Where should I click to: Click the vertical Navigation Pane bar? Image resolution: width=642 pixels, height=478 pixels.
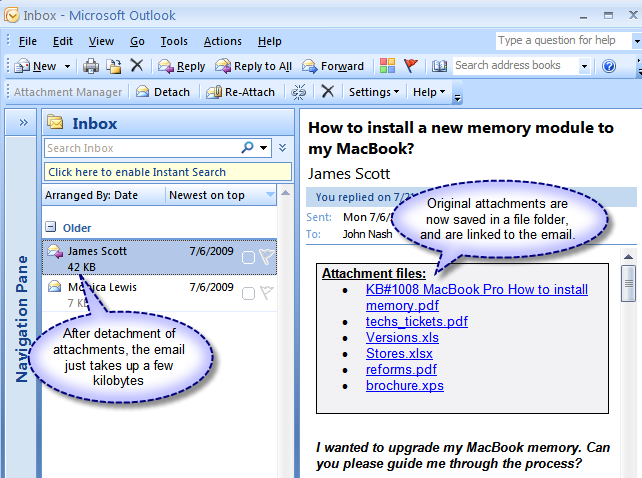coord(21,307)
